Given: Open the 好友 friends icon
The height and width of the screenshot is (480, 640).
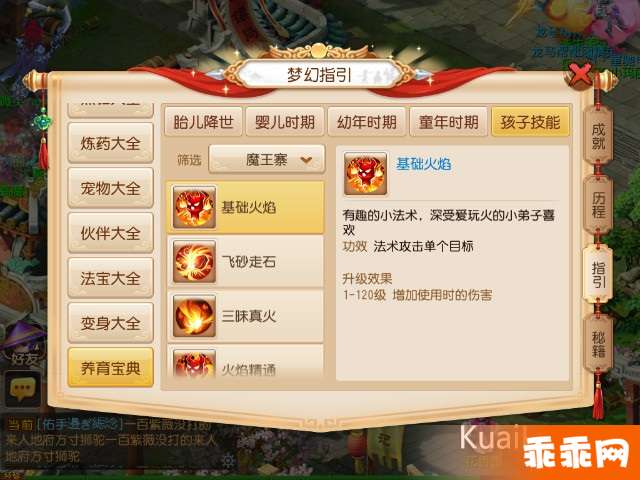Looking at the screenshot, I should tap(24, 345).
